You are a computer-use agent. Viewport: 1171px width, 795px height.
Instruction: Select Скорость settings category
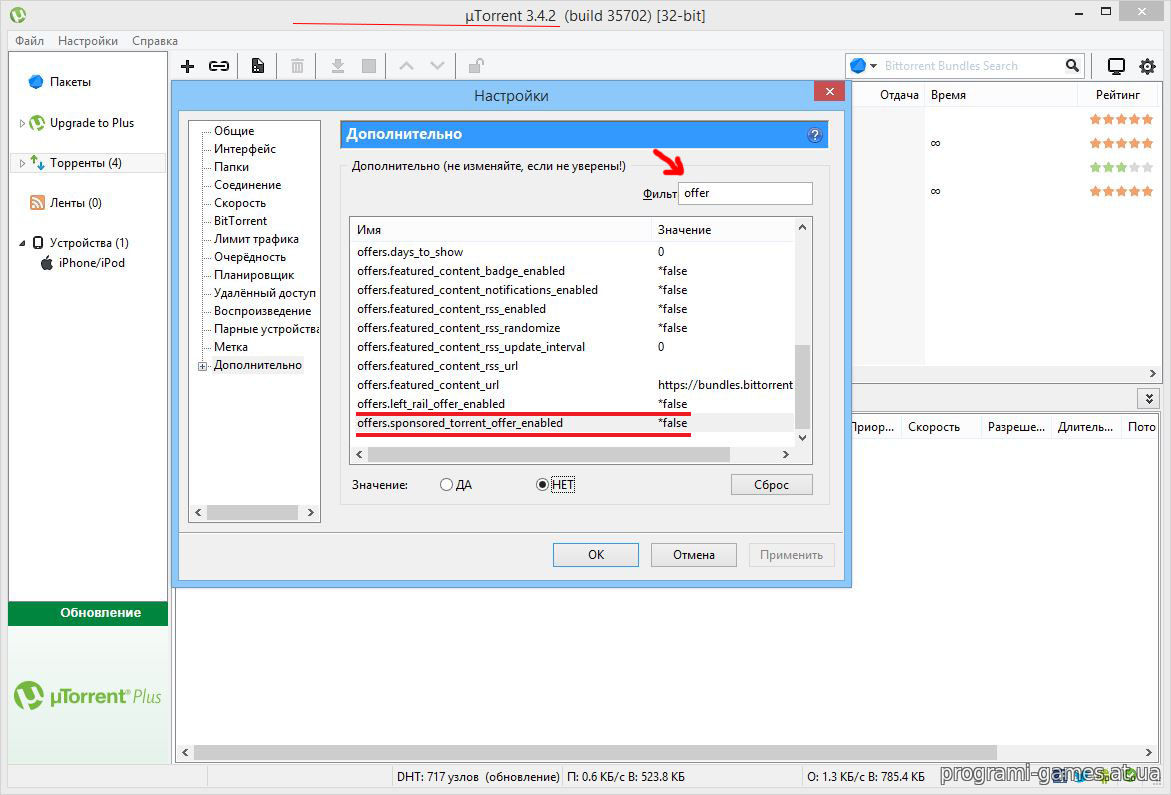[x=239, y=203]
